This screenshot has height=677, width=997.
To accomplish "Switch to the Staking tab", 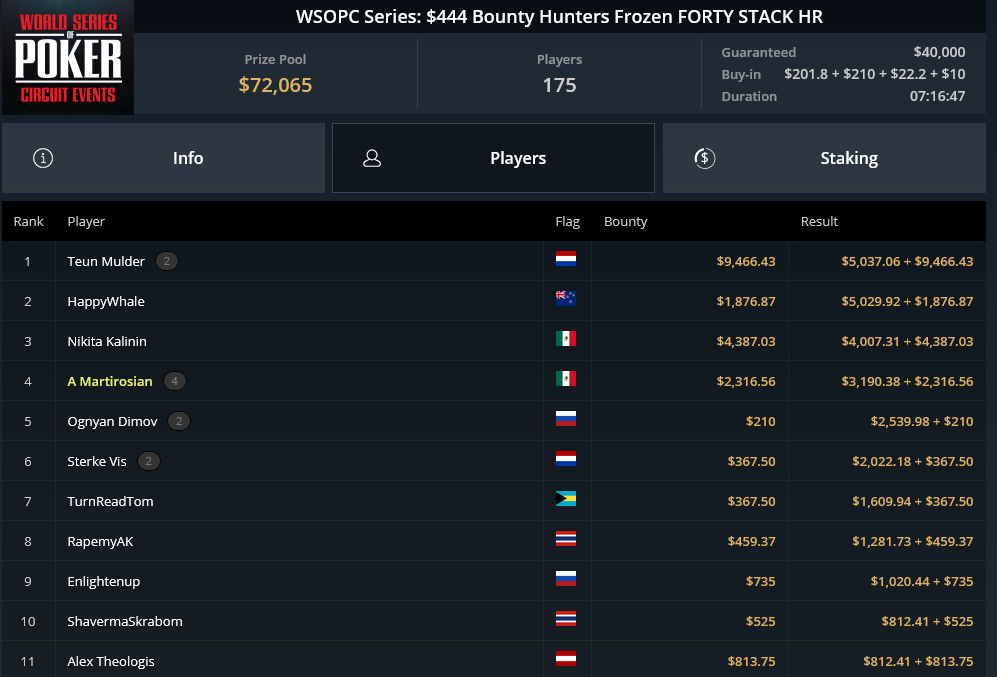I will (824, 158).
